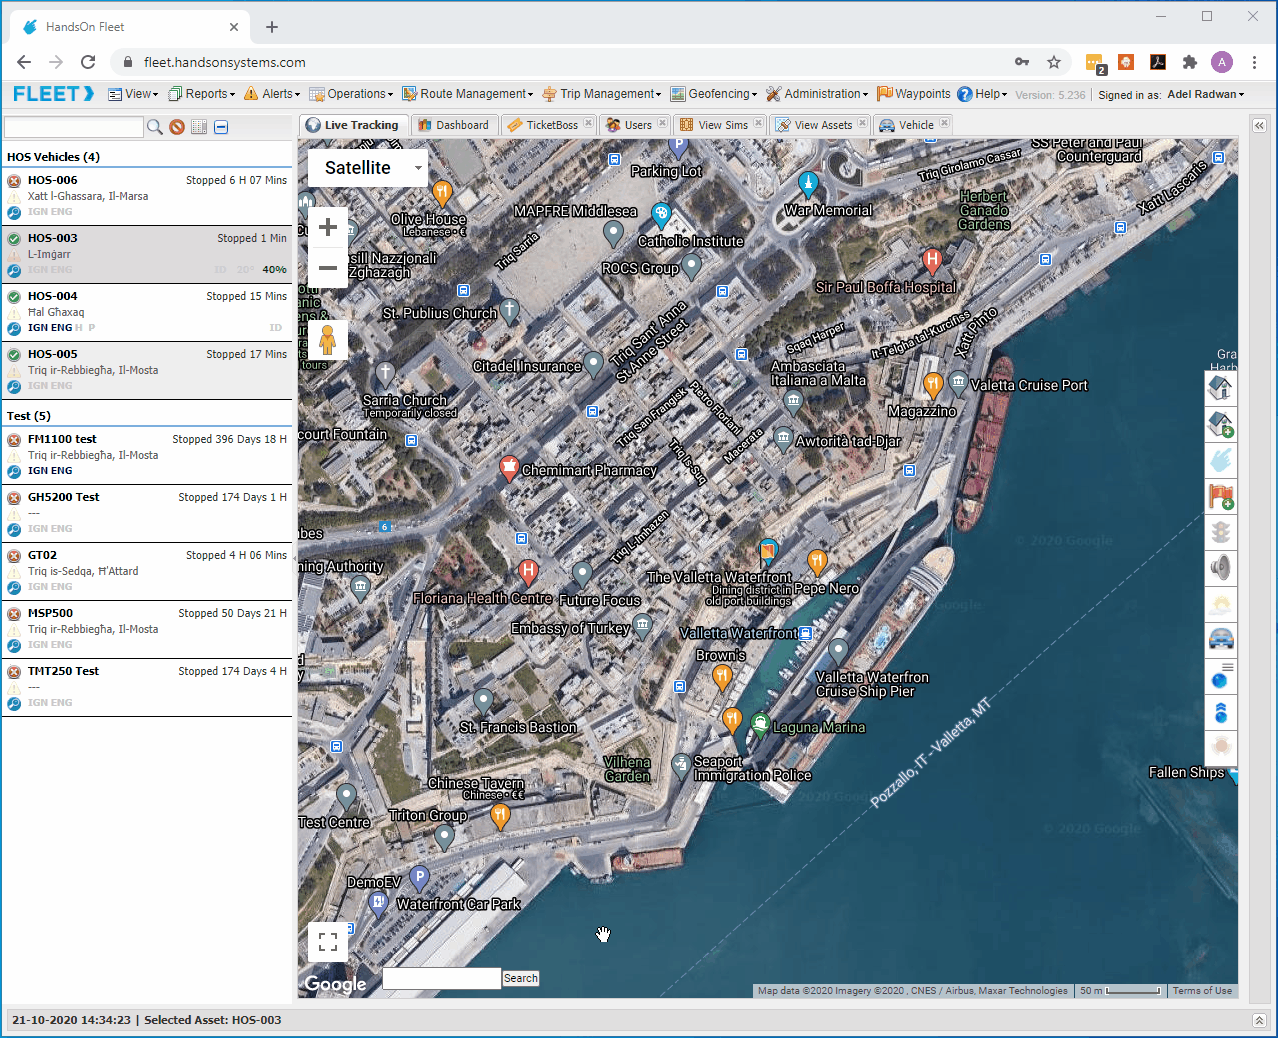Viewport: 1278px width, 1038px height.
Task: Click the add waypoint flag icon
Action: [x=1220, y=496]
